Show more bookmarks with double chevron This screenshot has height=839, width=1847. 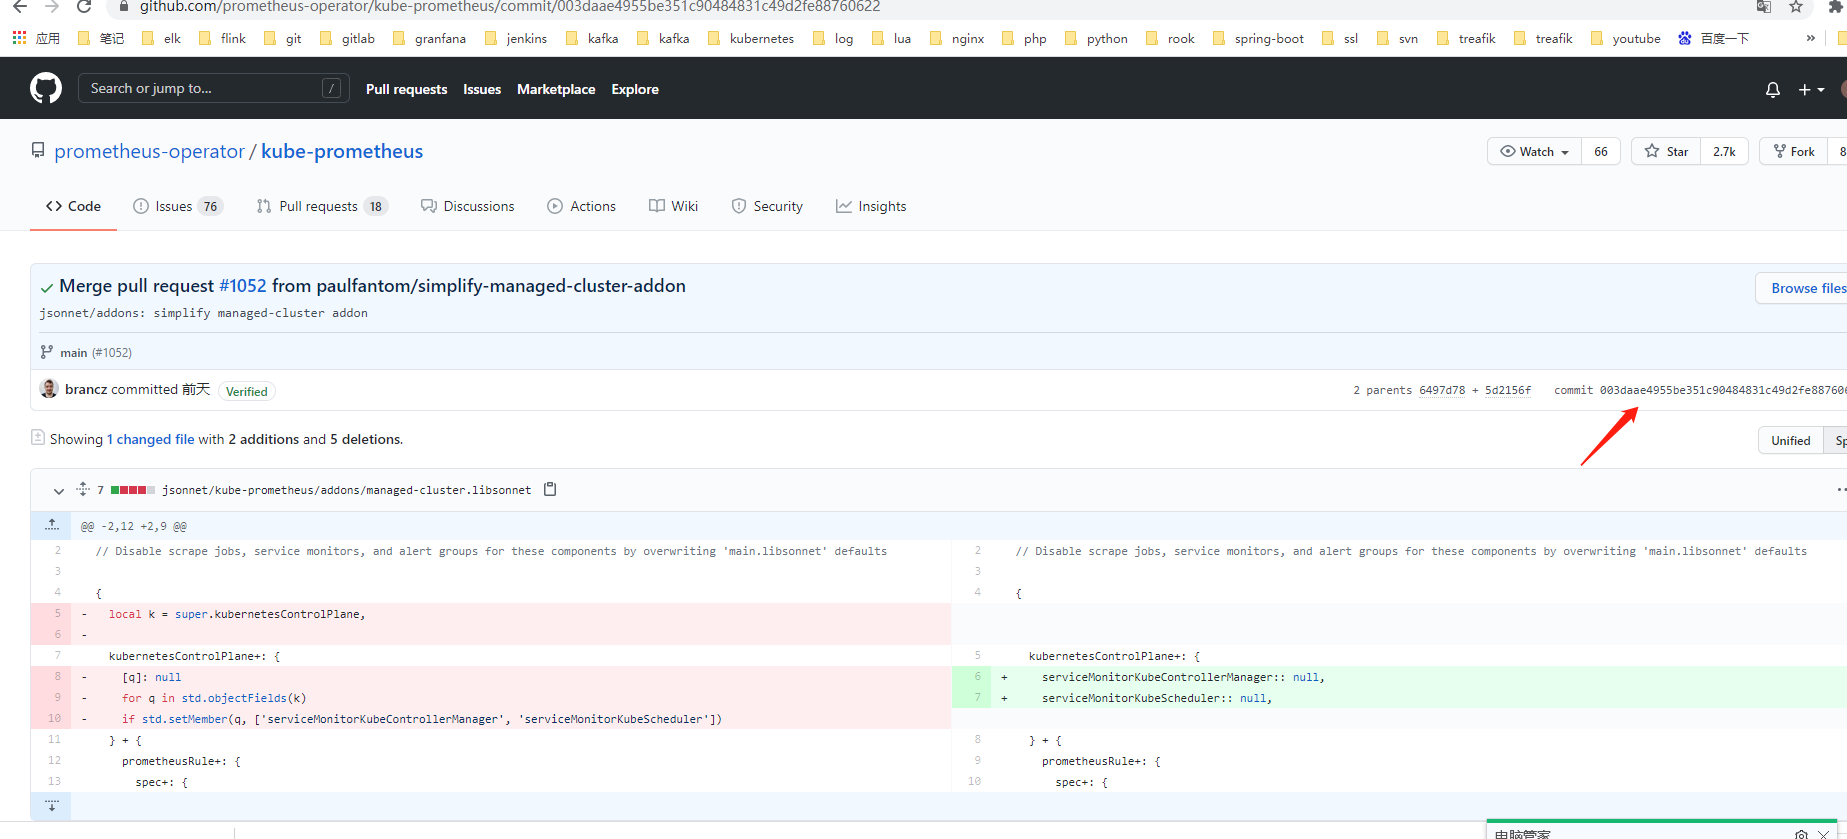point(1810,38)
